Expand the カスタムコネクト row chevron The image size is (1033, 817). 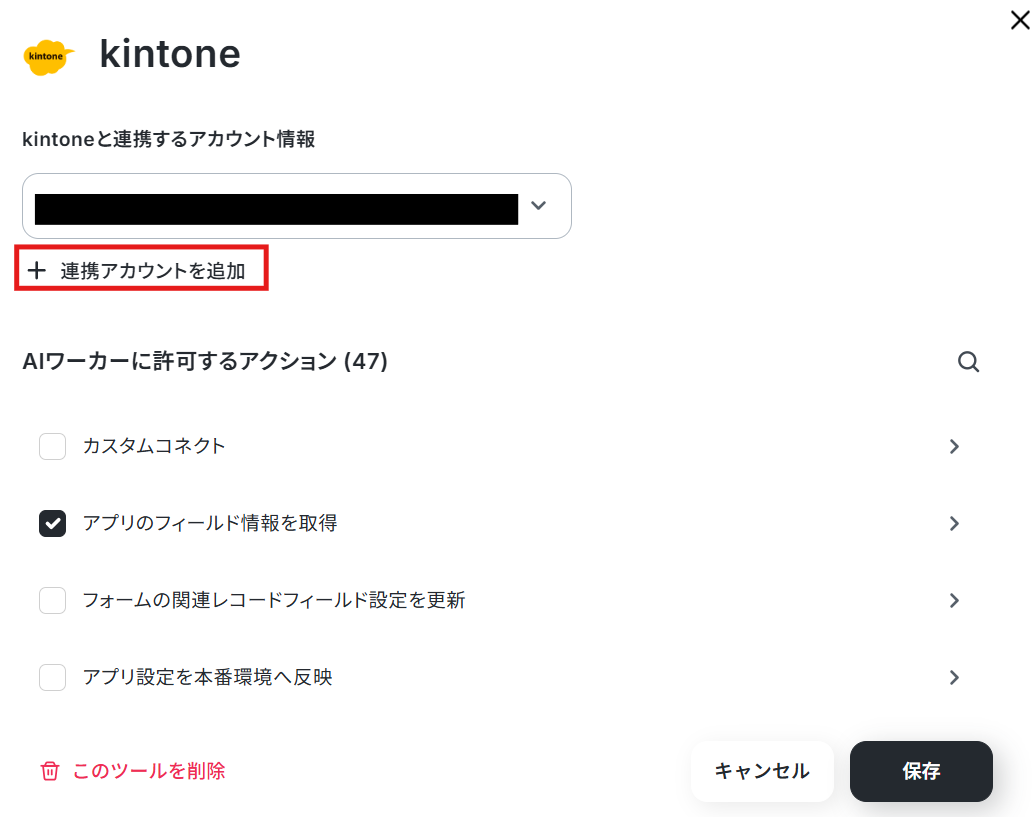954,447
